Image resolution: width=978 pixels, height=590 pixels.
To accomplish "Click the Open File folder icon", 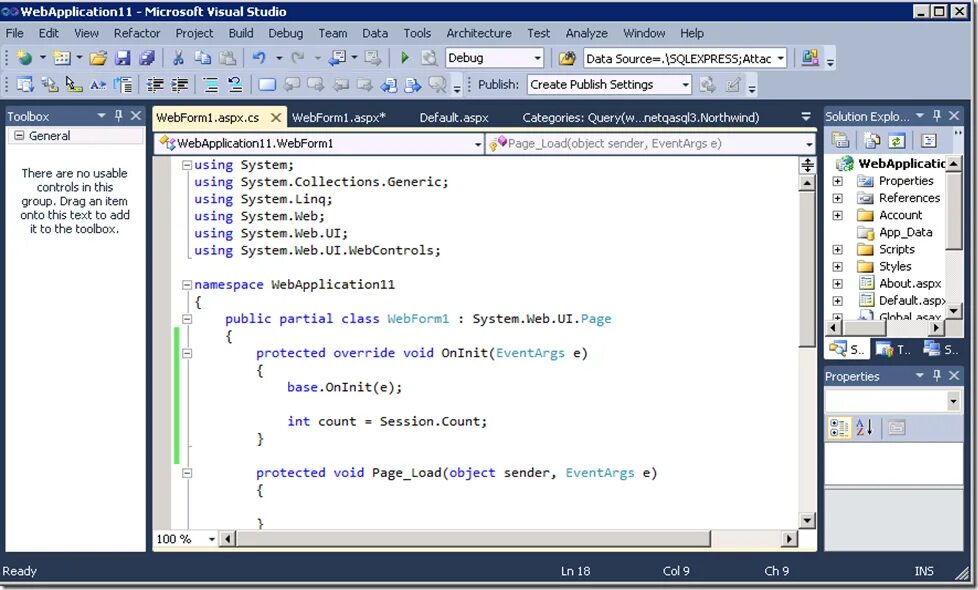I will tap(98, 58).
